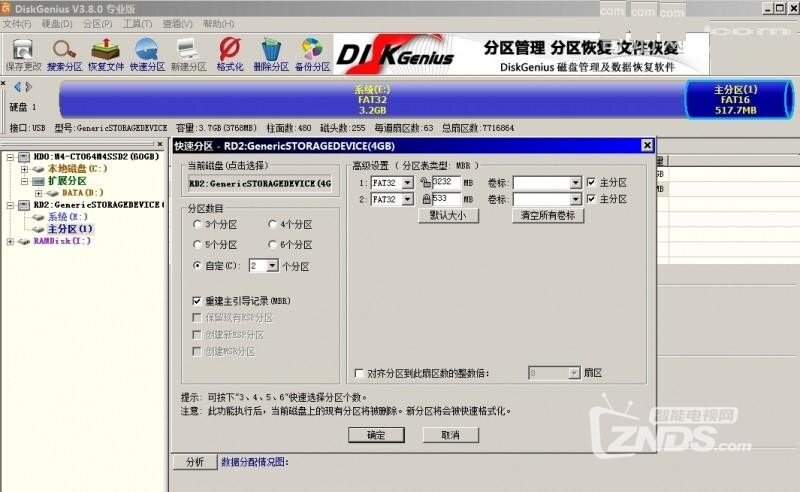Click the partition 1 size field 3232
Image resolution: width=800 pixels, height=492 pixels.
446,182
